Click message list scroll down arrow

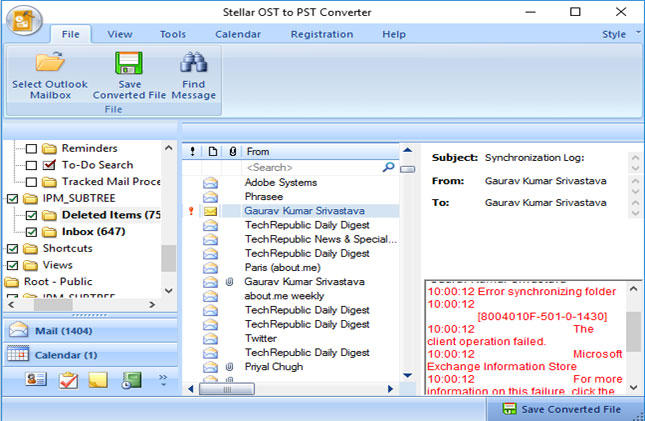click(407, 375)
